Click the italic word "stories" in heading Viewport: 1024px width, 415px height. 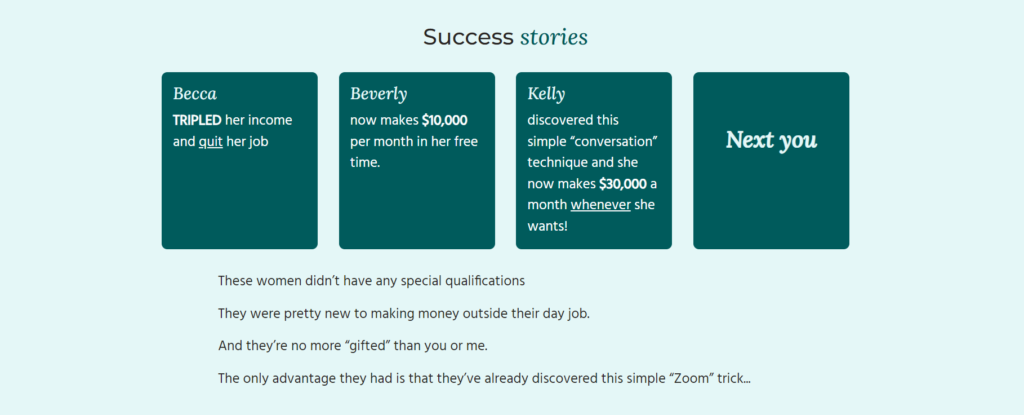coord(554,37)
